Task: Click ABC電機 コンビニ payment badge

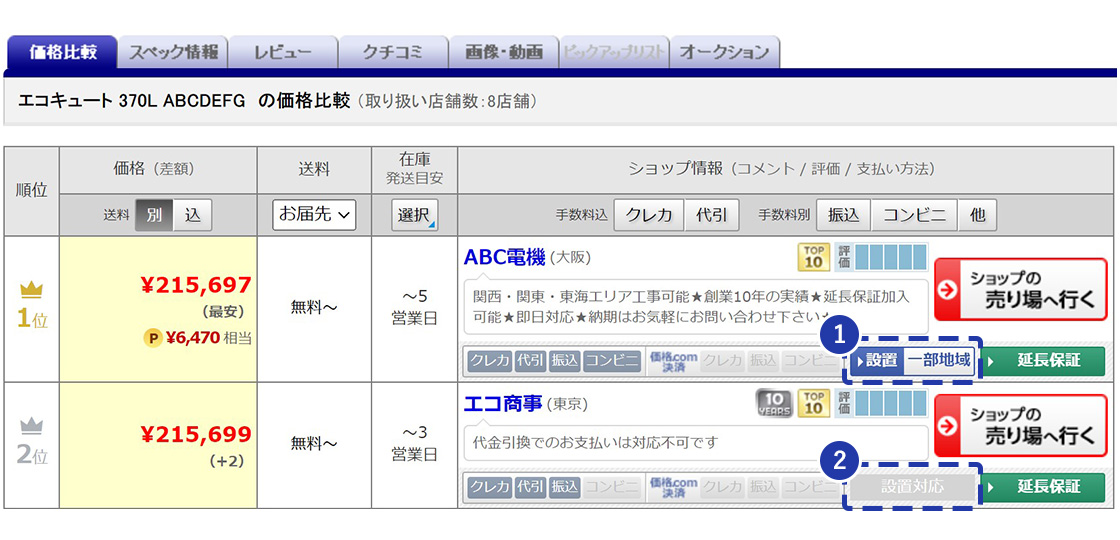Action: coord(612,361)
